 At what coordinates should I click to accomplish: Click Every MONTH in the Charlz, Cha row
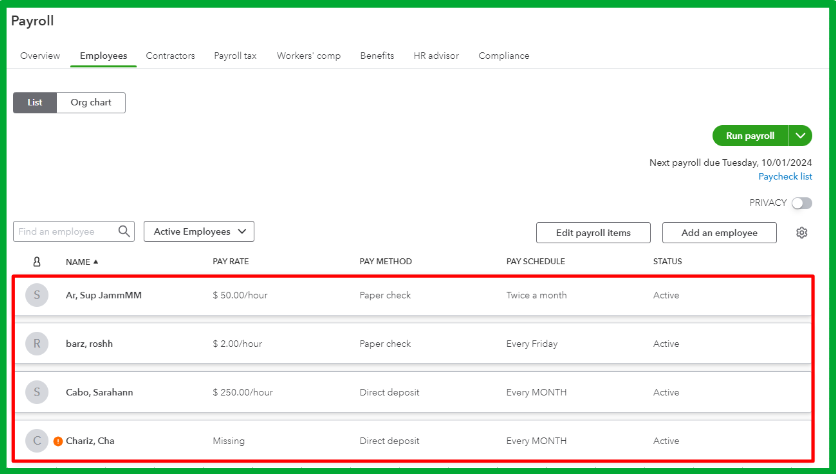point(536,440)
